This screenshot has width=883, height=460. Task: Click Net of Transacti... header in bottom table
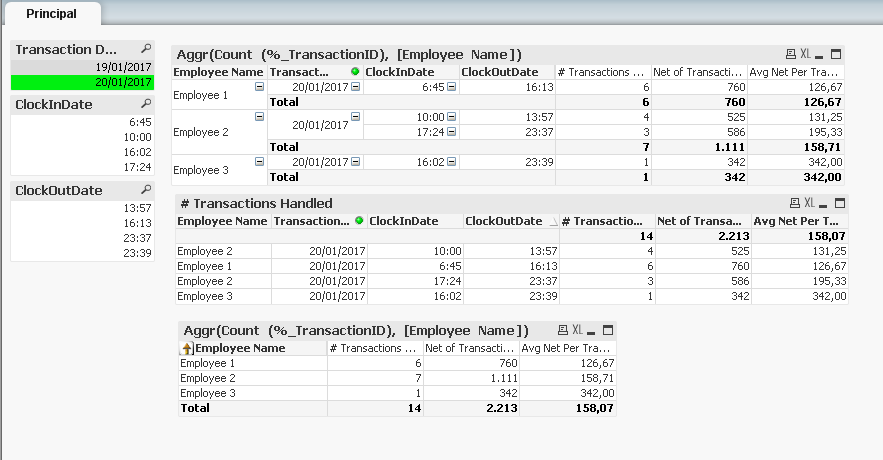click(x=471, y=348)
